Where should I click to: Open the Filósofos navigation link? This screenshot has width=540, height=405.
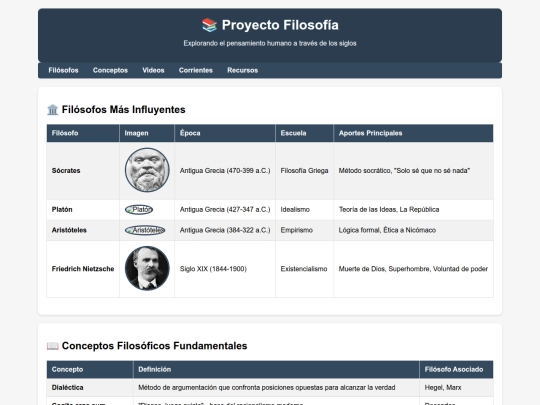click(x=63, y=70)
